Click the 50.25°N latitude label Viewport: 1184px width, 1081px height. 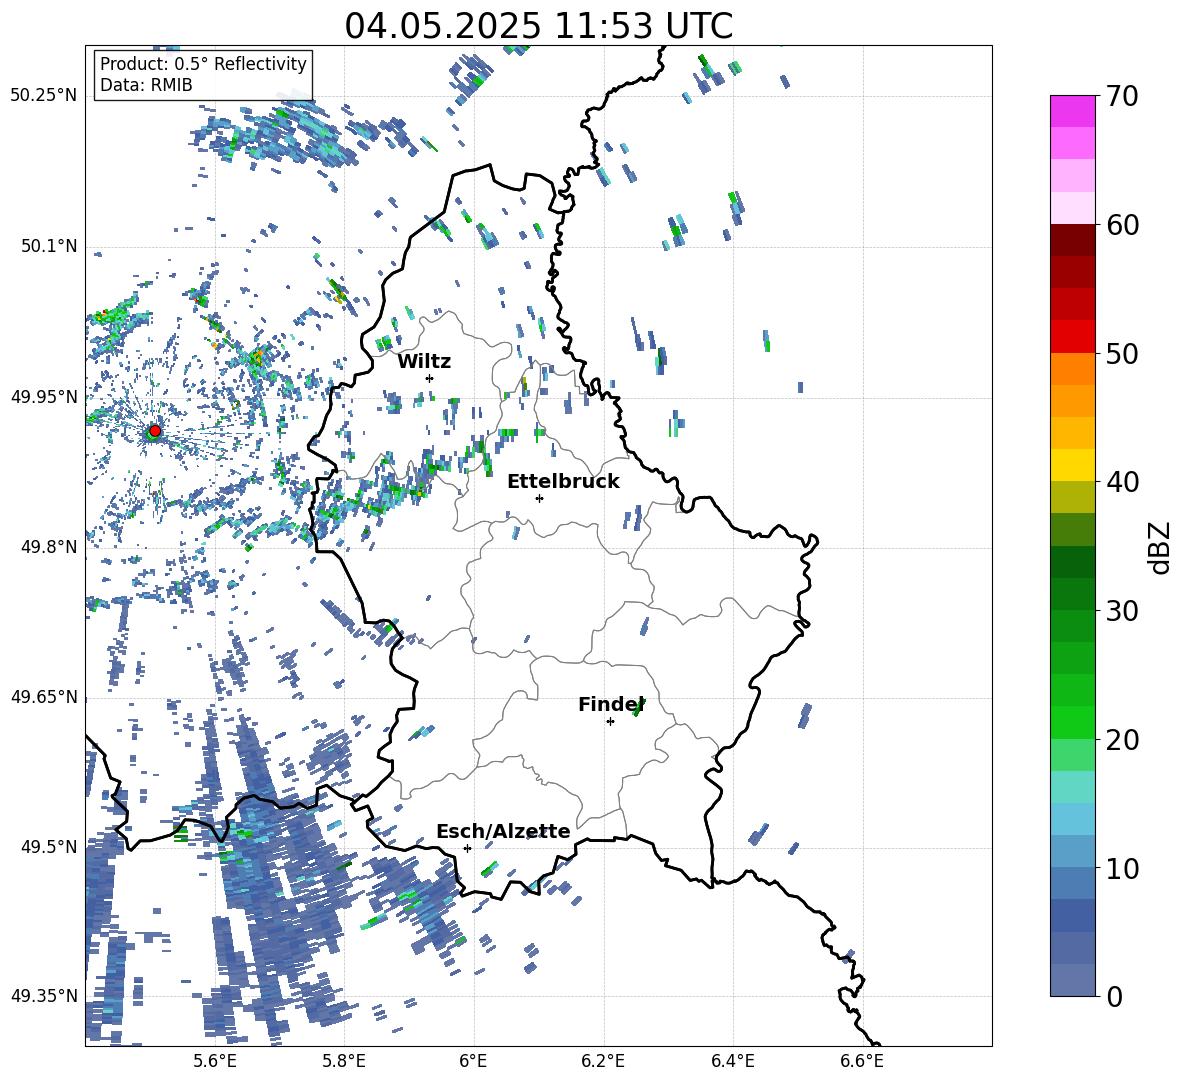pyautogui.click(x=44, y=96)
